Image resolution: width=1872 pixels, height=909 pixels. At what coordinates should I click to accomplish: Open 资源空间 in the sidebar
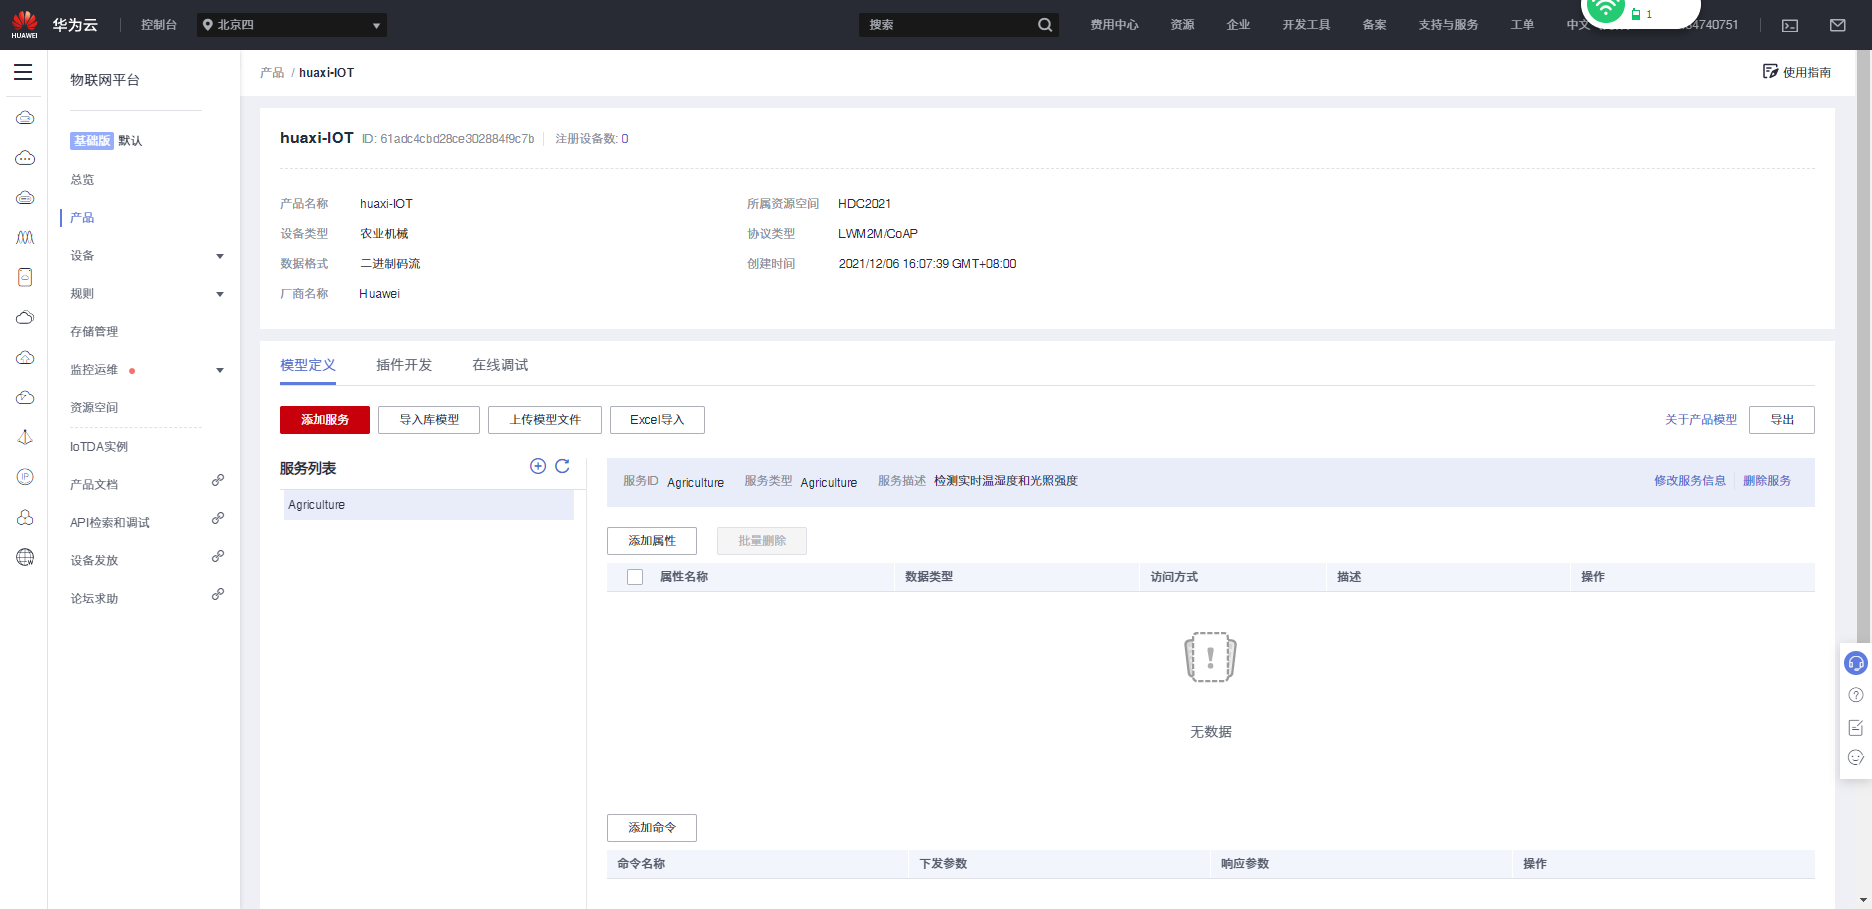[94, 408]
